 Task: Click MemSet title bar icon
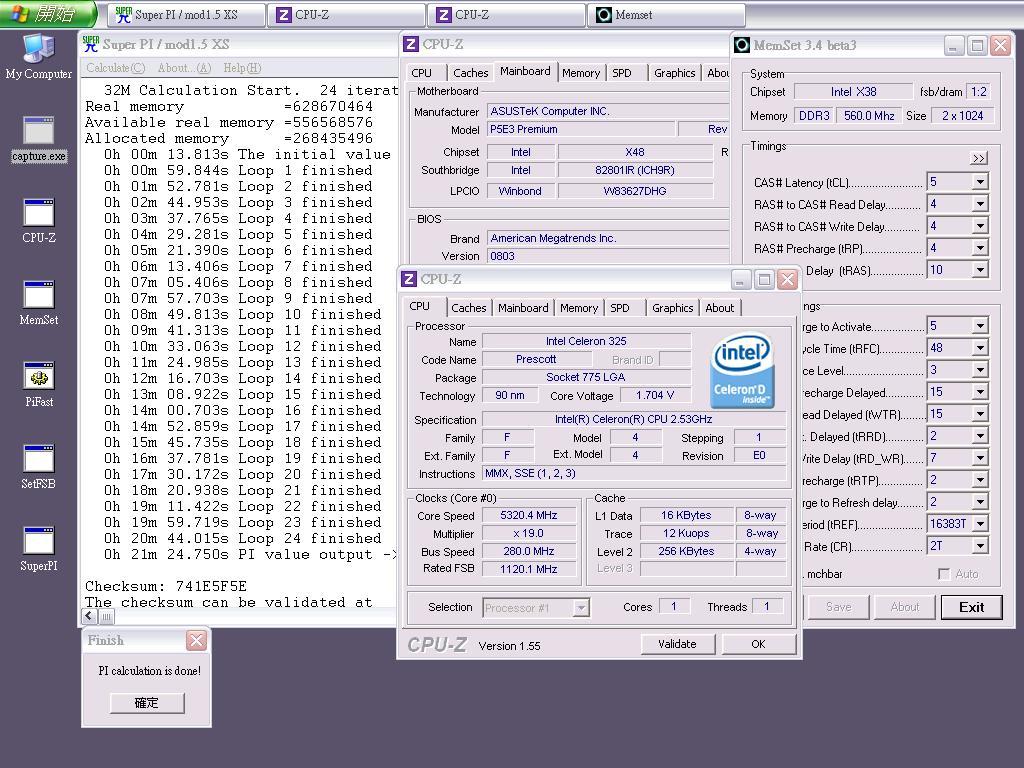tap(742, 45)
